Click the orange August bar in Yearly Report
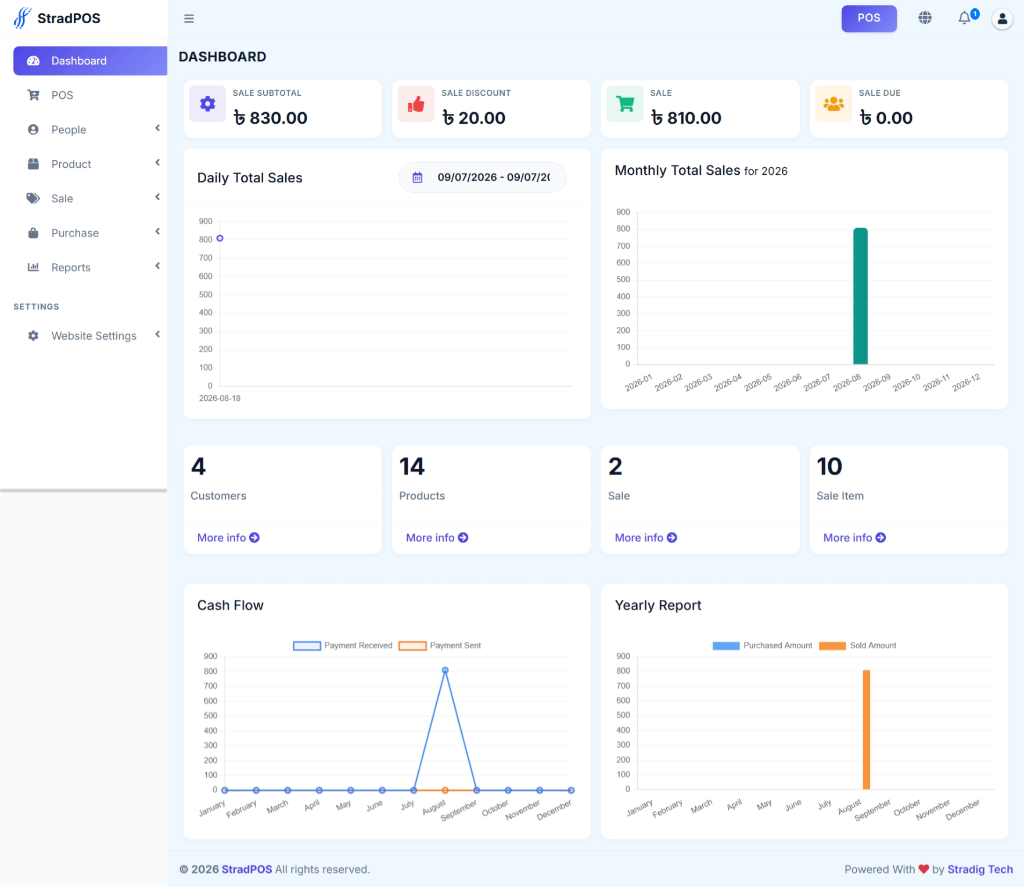Viewport: 1024px width, 887px height. pyautogui.click(x=867, y=730)
